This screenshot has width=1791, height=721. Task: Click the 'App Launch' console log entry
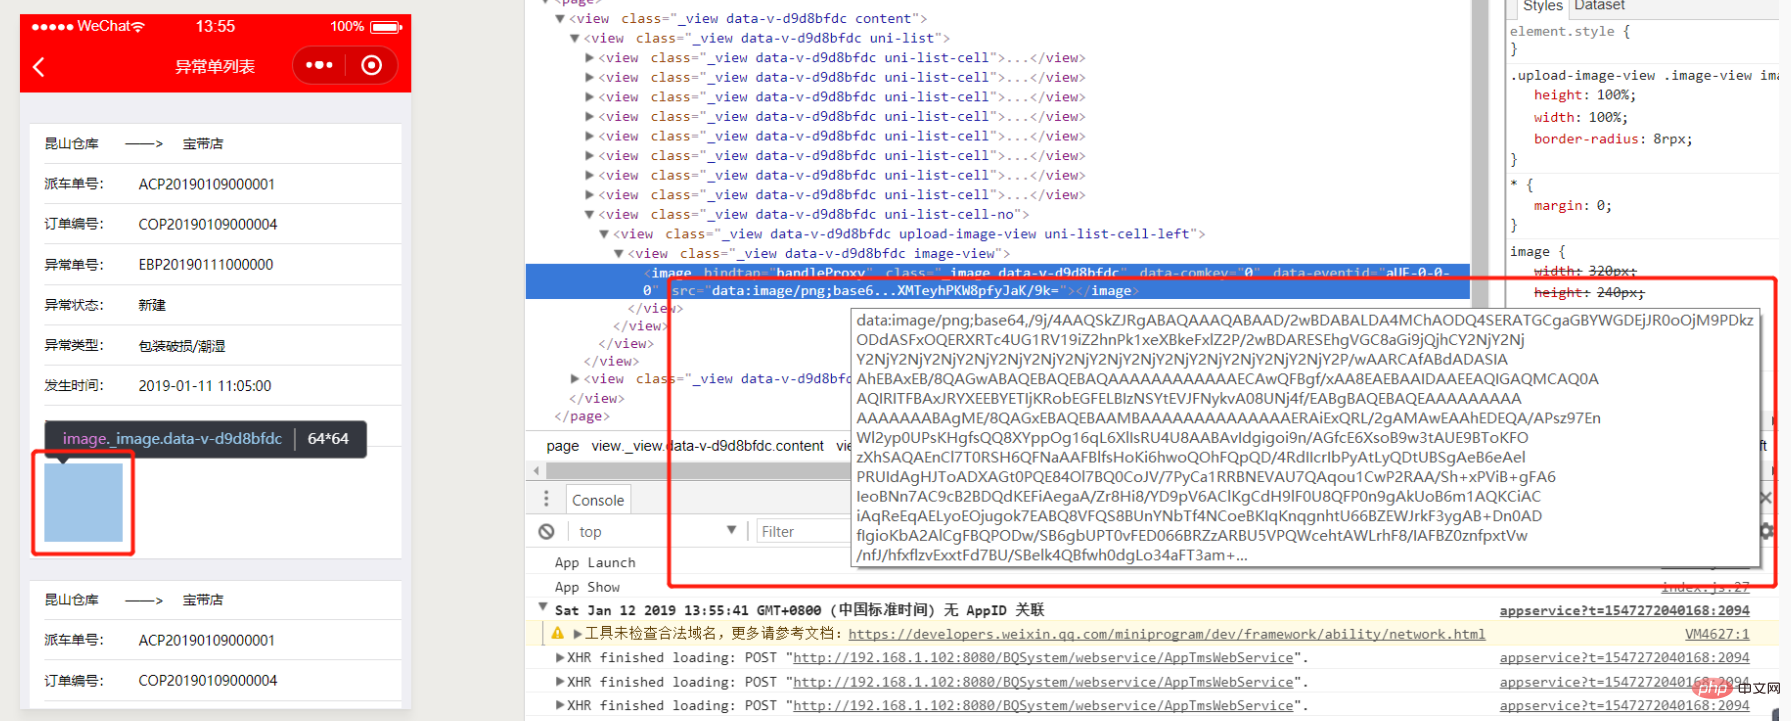pyautogui.click(x=595, y=563)
